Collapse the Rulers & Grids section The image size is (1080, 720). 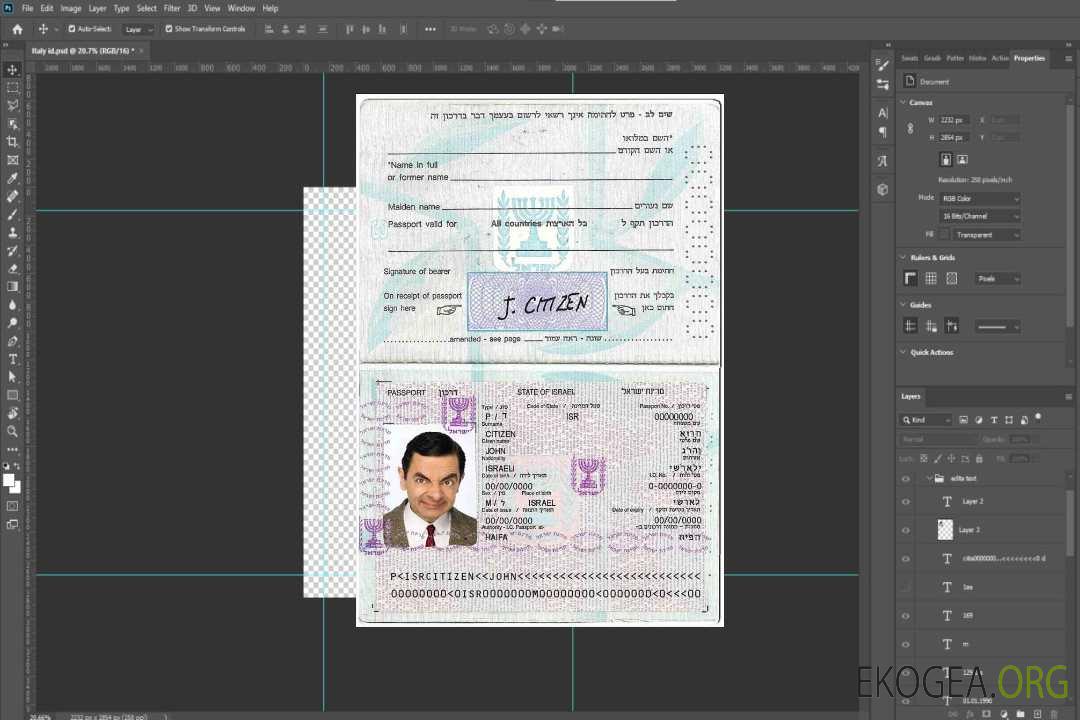tap(903, 257)
